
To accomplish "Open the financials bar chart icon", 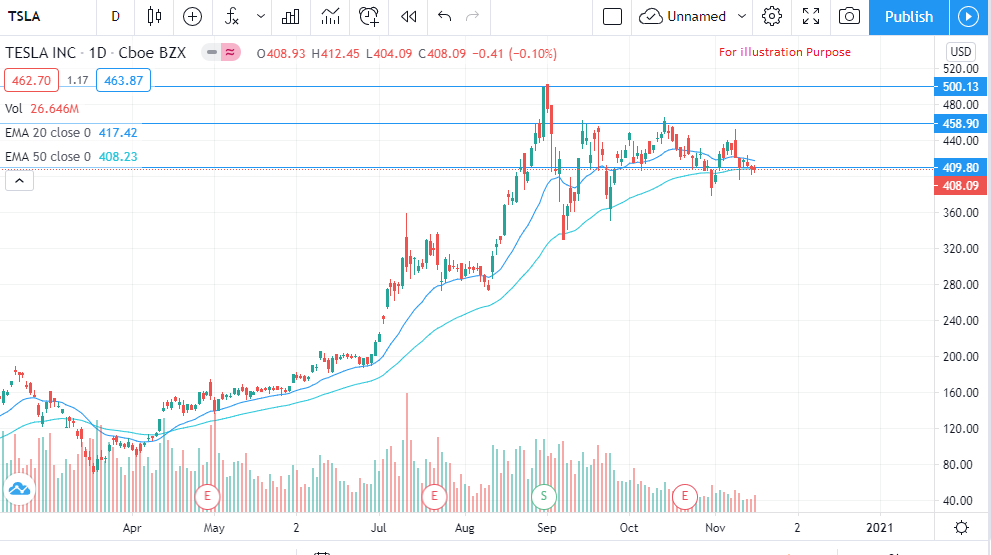I will coord(290,16).
